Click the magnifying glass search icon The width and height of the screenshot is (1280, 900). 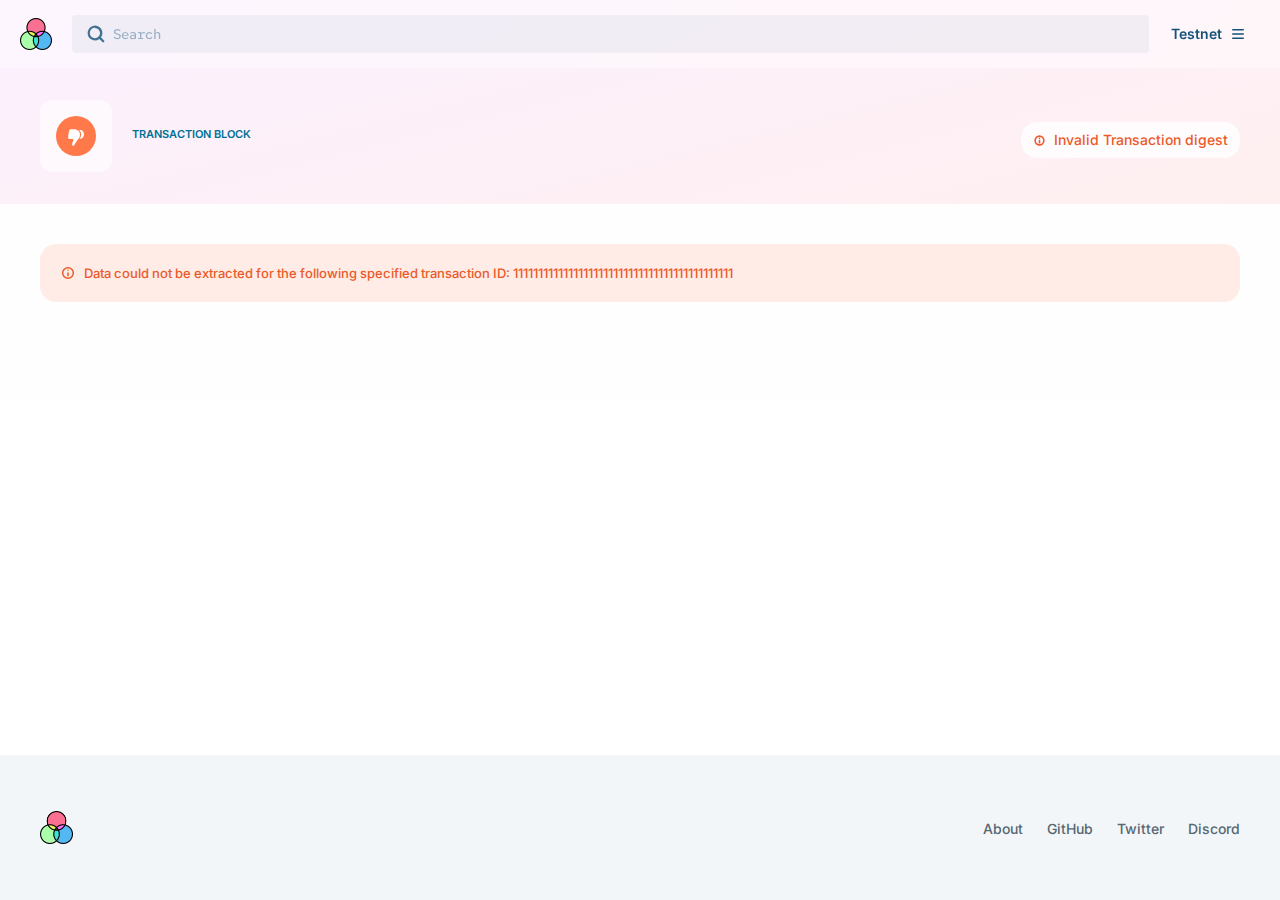[96, 34]
